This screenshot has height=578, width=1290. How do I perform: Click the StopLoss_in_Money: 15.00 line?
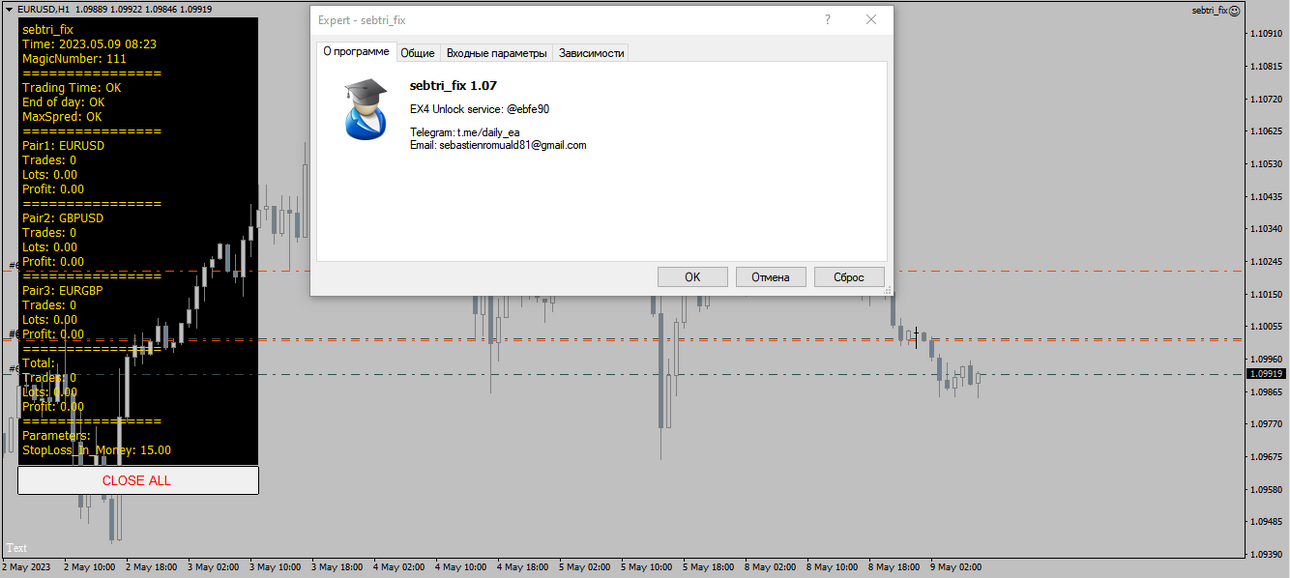click(x=96, y=450)
